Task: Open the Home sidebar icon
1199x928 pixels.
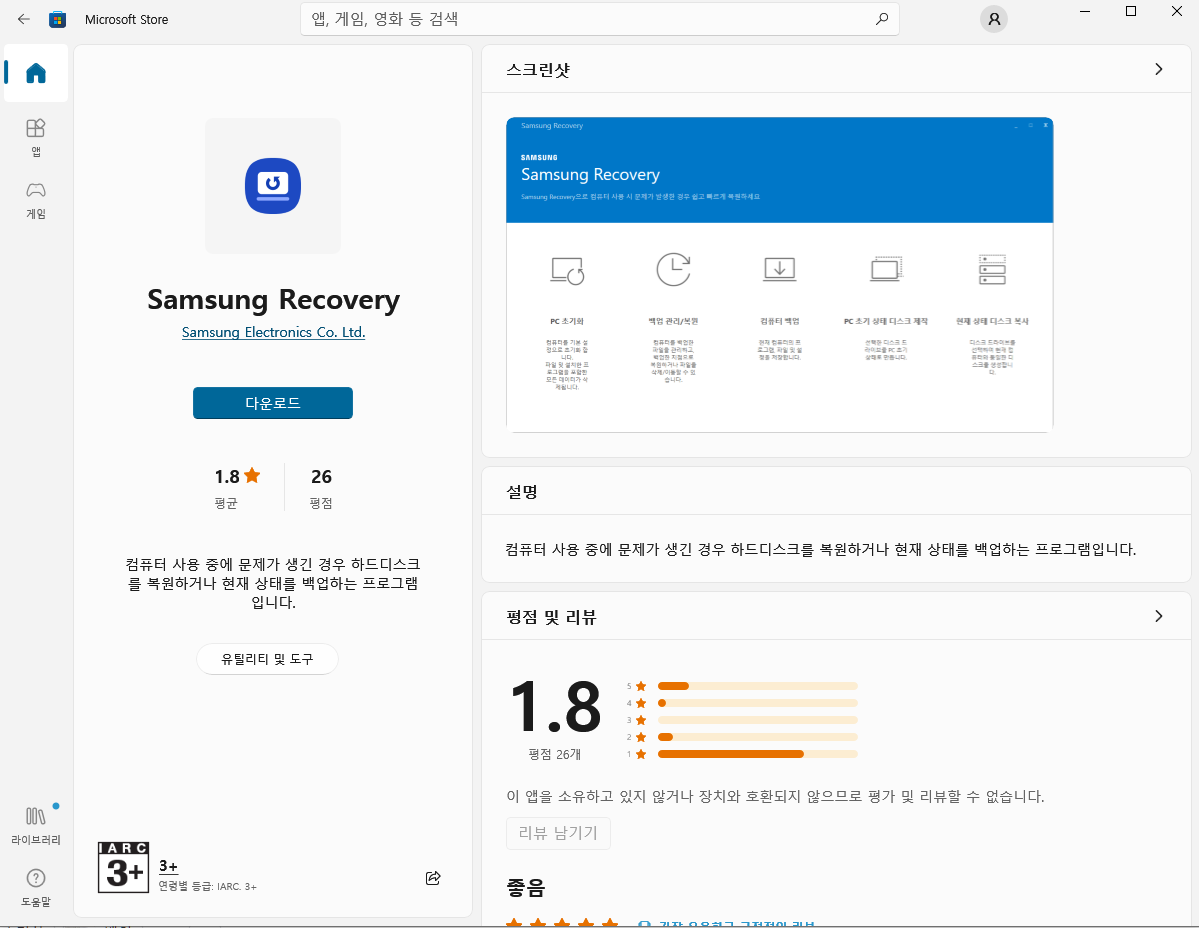Action: click(36, 73)
